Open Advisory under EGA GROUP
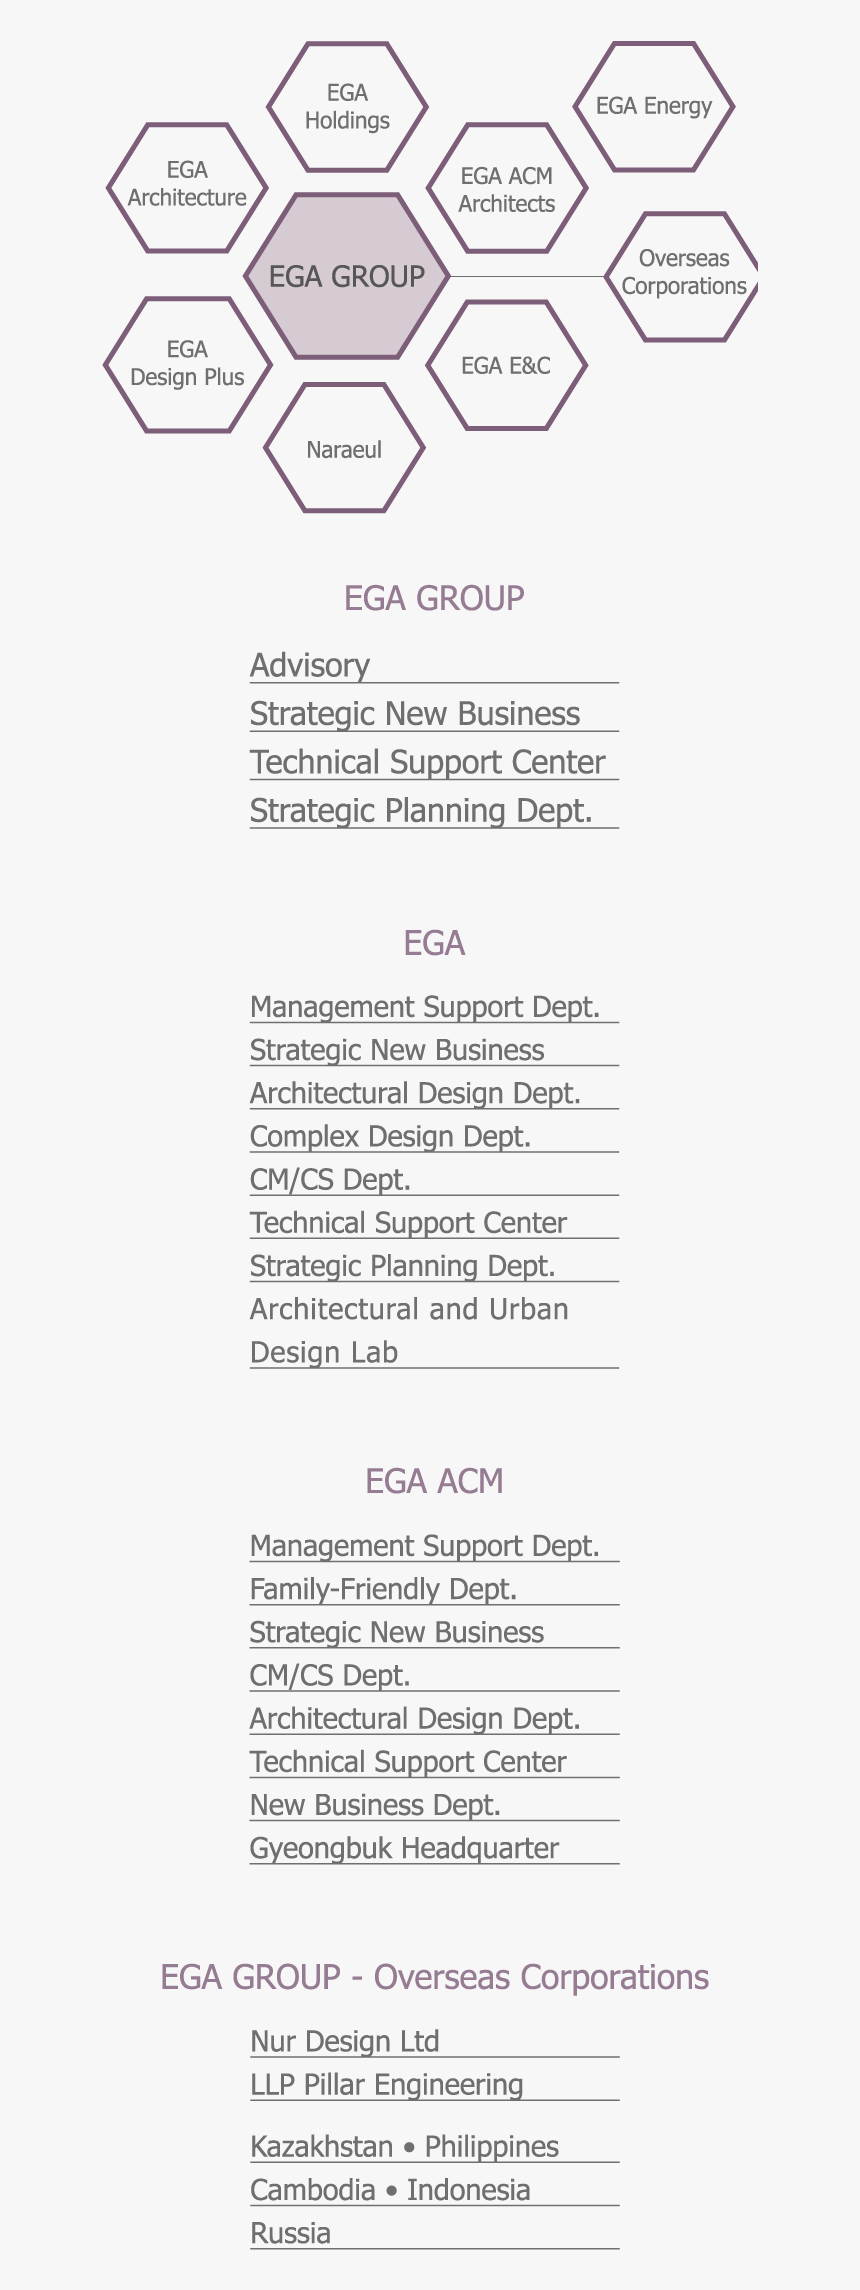Image resolution: width=860 pixels, height=2290 pixels. click(x=310, y=665)
